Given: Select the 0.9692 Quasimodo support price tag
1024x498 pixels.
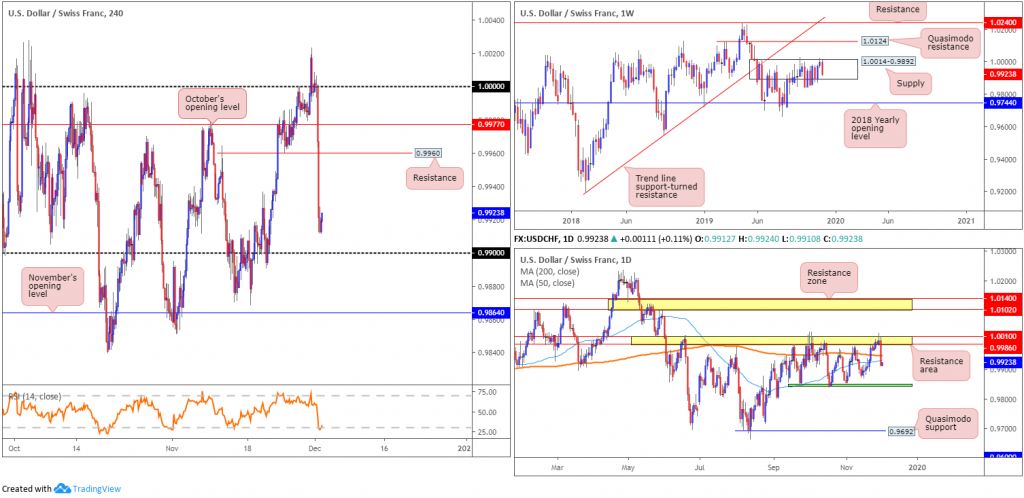Looking at the screenshot, I should (x=901, y=432).
